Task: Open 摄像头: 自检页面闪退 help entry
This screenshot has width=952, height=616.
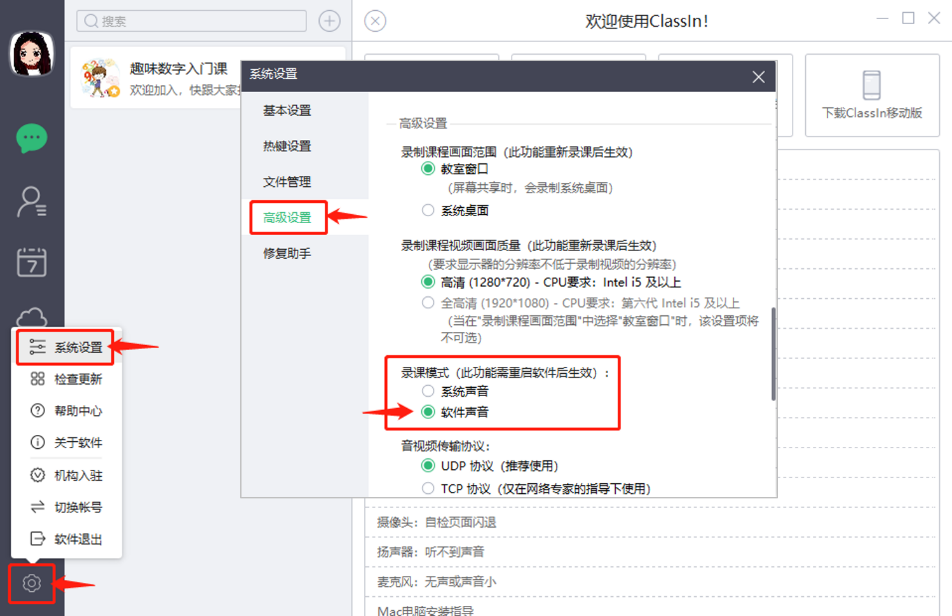Action: click(x=437, y=523)
